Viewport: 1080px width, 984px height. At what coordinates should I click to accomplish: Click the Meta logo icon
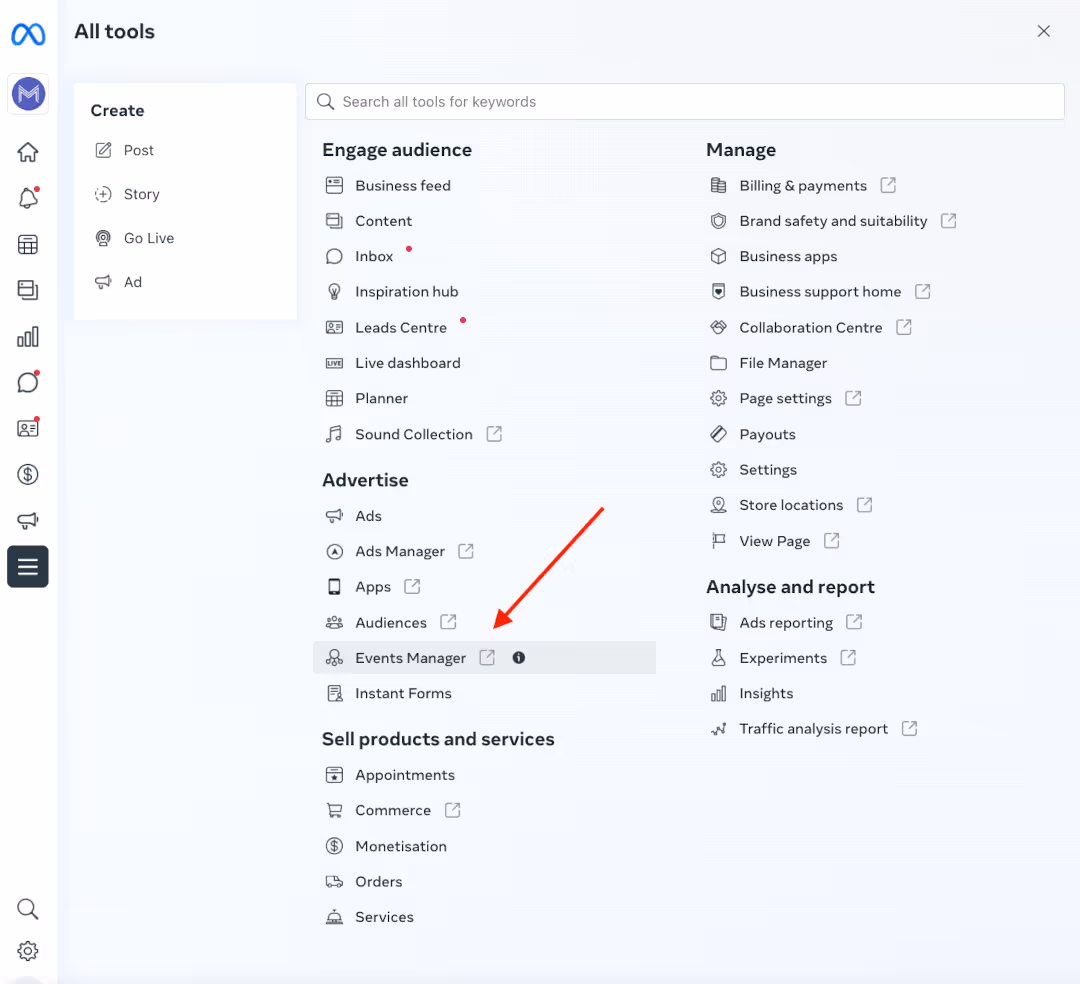pos(28,34)
